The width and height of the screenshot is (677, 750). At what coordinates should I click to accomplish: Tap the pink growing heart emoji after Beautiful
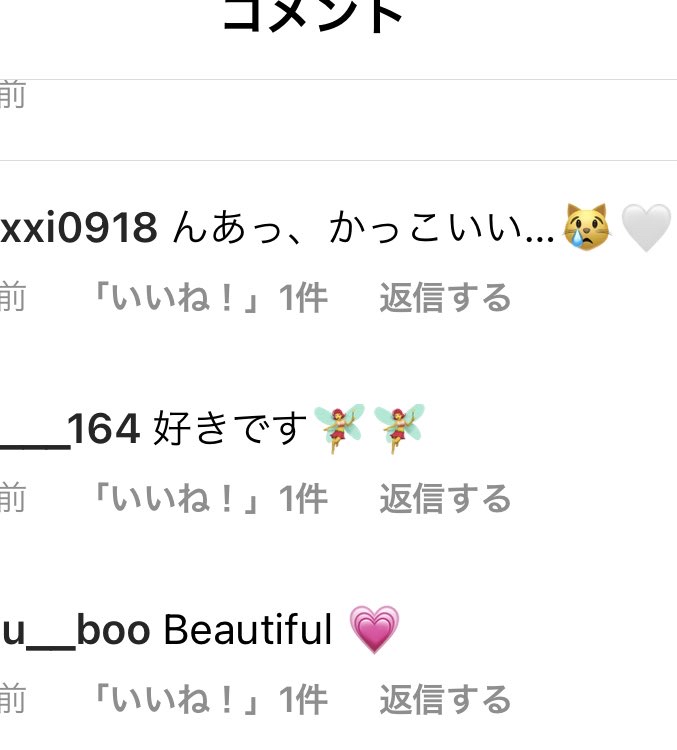coord(375,629)
